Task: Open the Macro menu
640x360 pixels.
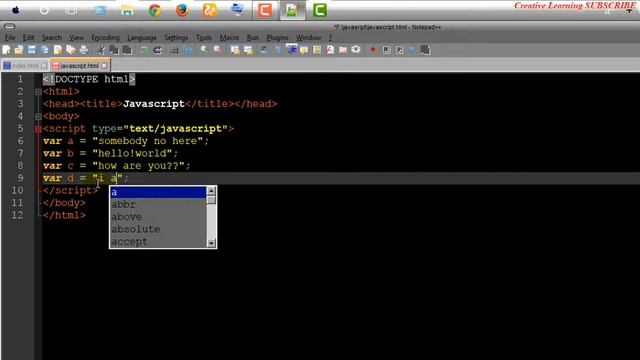Action: coord(229,38)
